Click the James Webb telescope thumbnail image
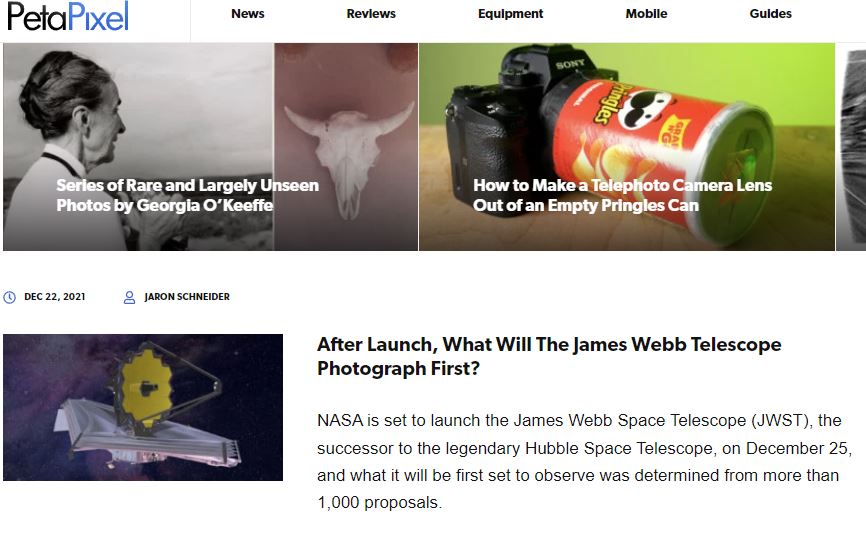This screenshot has height=539, width=866. 143,408
